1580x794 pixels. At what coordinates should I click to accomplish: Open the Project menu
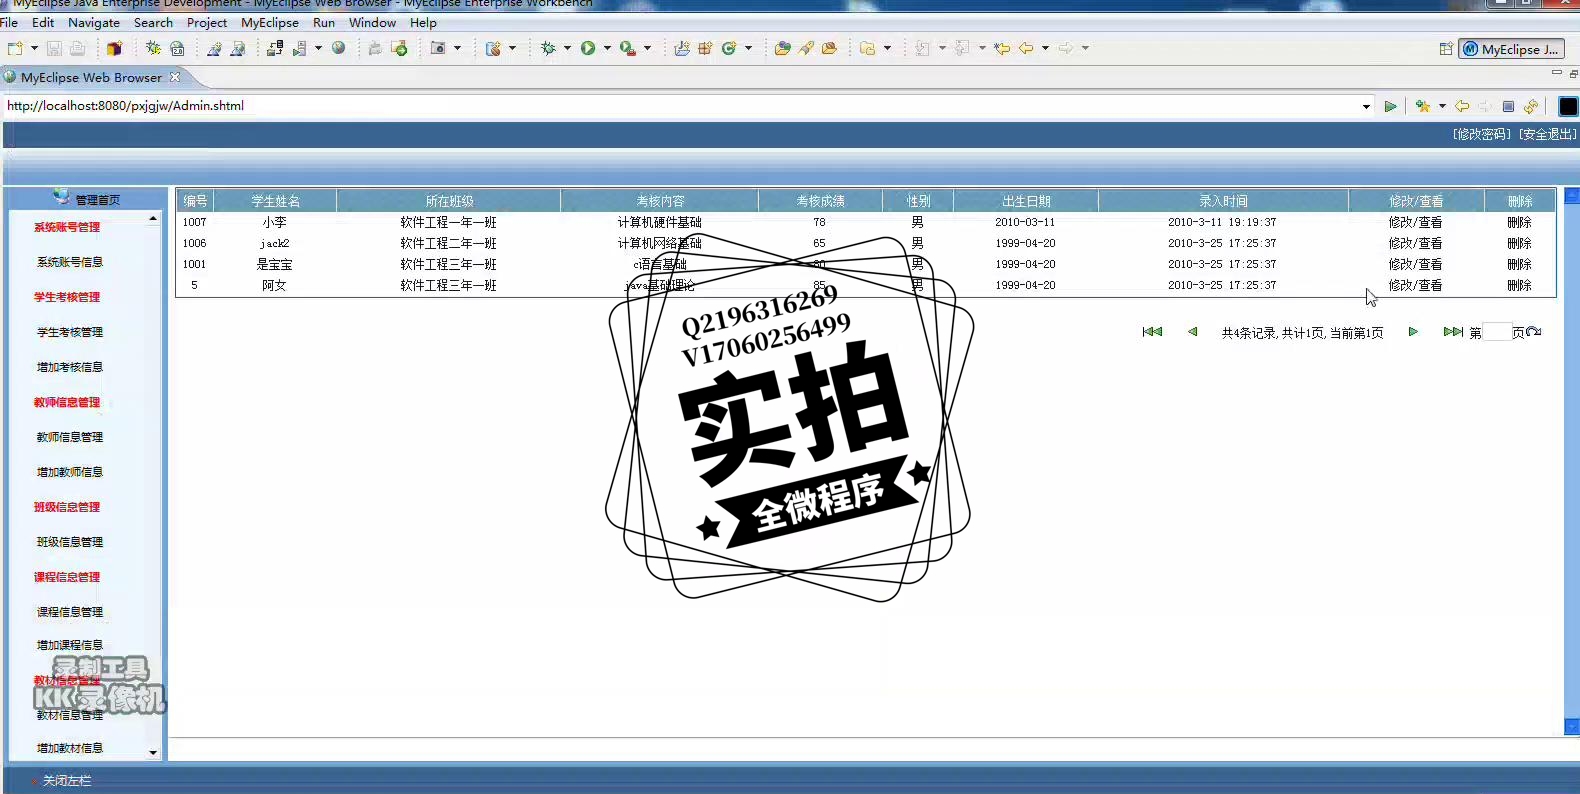207,22
